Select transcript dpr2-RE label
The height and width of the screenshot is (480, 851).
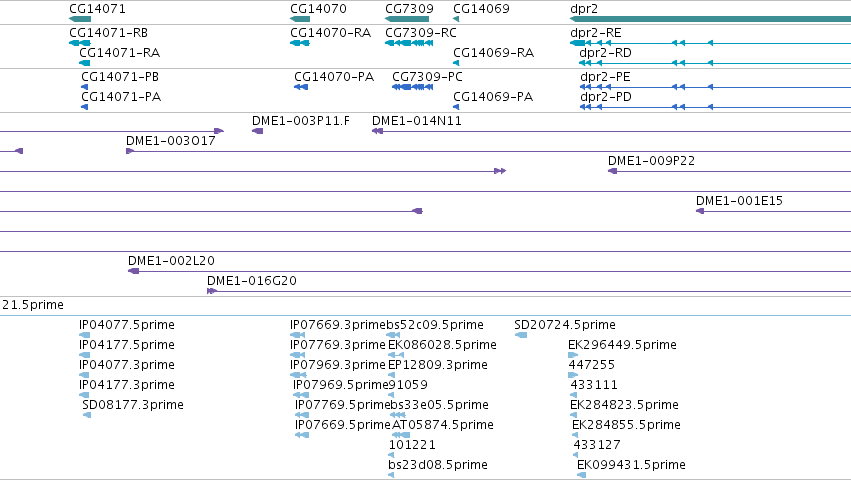point(596,33)
